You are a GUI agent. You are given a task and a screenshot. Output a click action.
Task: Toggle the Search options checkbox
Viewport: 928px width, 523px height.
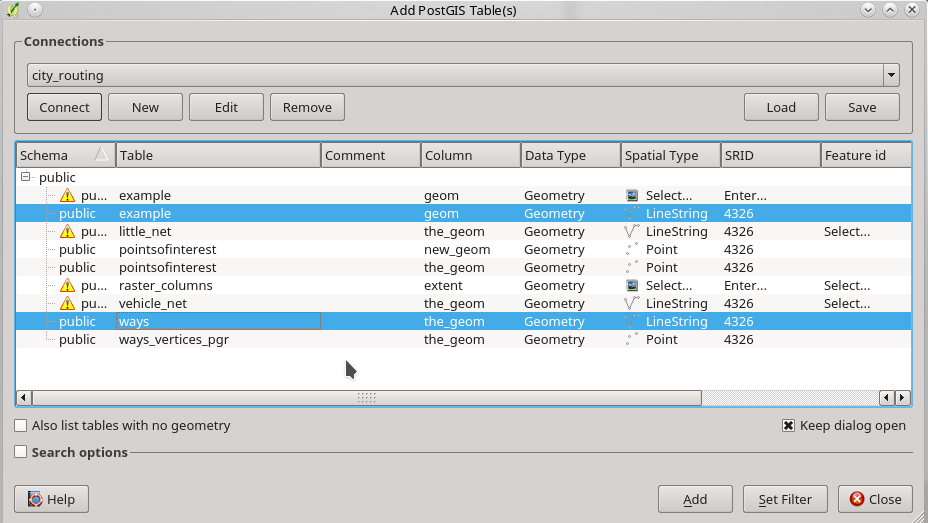pos(21,452)
